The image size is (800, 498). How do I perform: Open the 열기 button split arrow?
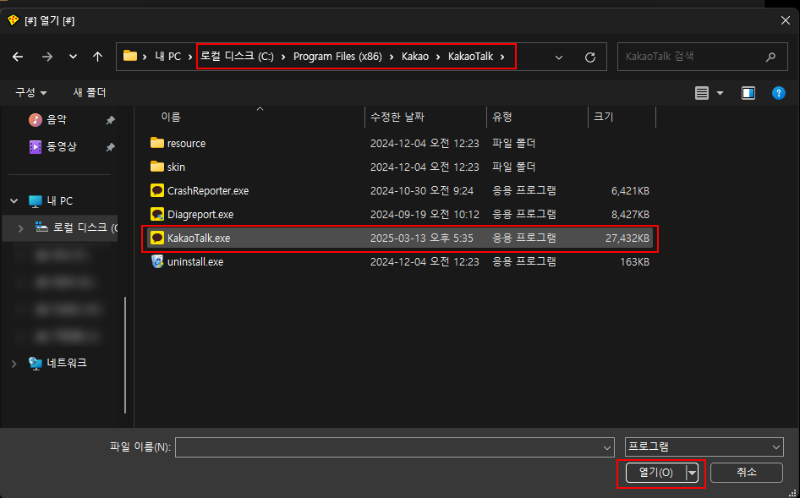(x=692, y=473)
